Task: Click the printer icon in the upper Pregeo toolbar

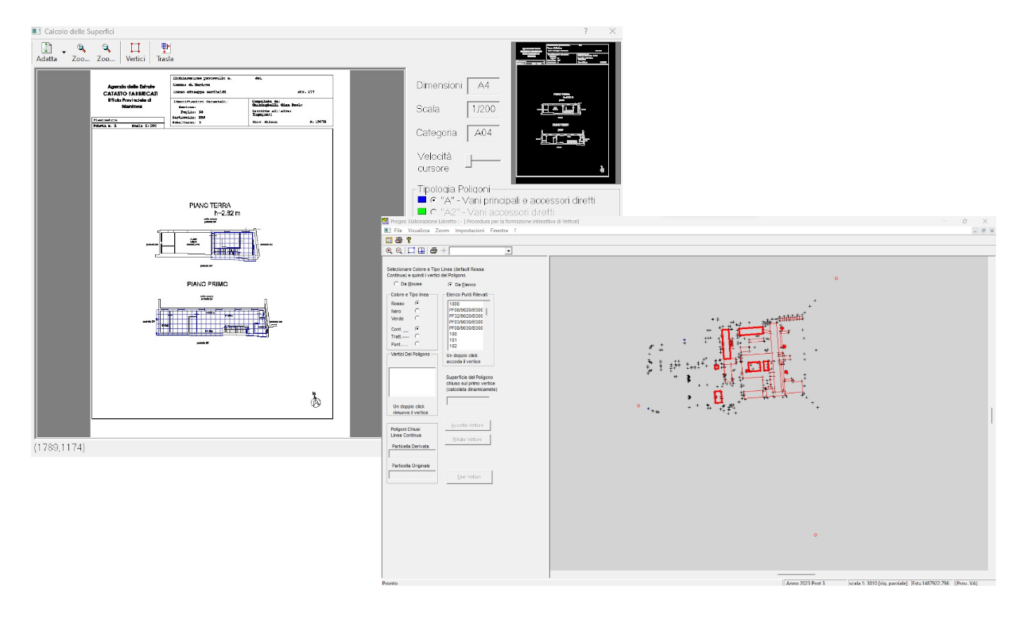Action: tap(398, 240)
